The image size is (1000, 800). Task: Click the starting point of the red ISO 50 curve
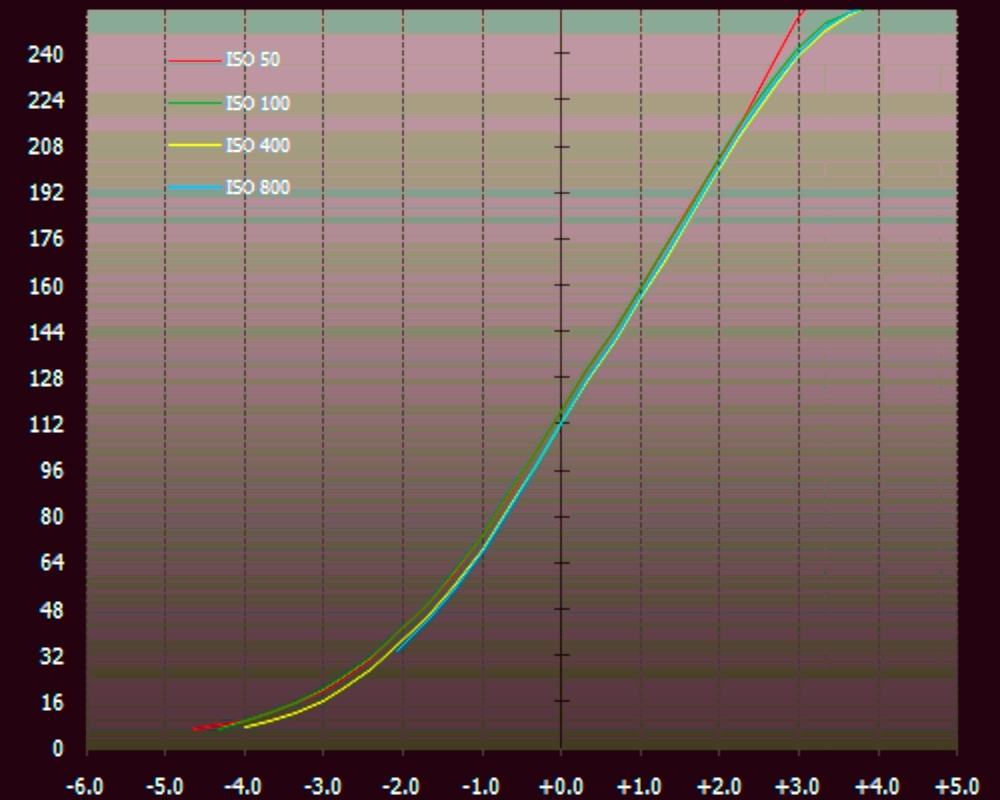194,729
